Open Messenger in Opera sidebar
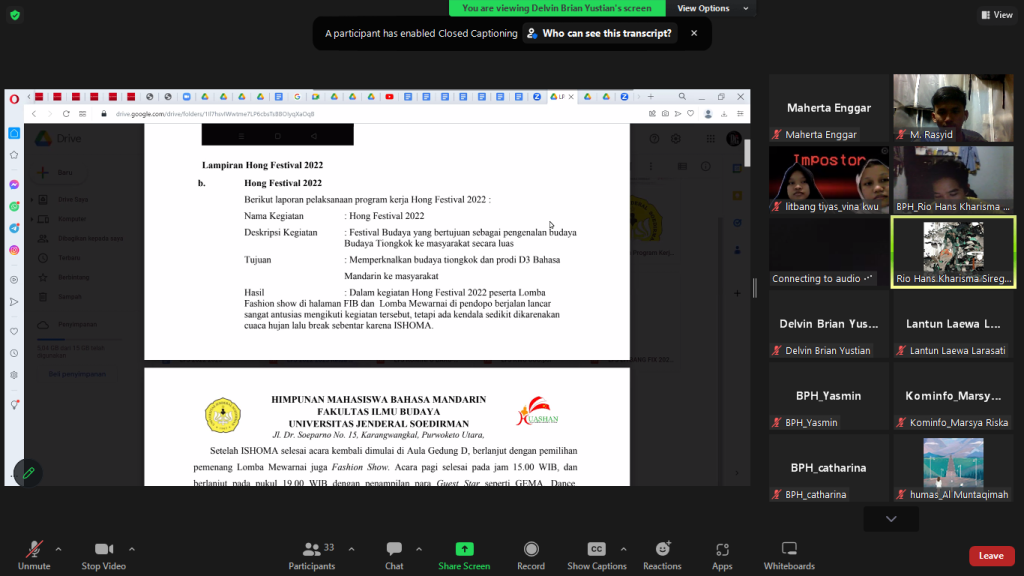Screen dimensions: 1024x576 [14, 185]
